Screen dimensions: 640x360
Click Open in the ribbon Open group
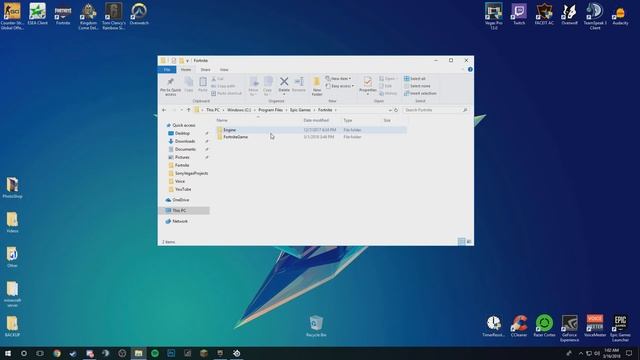pos(387,78)
